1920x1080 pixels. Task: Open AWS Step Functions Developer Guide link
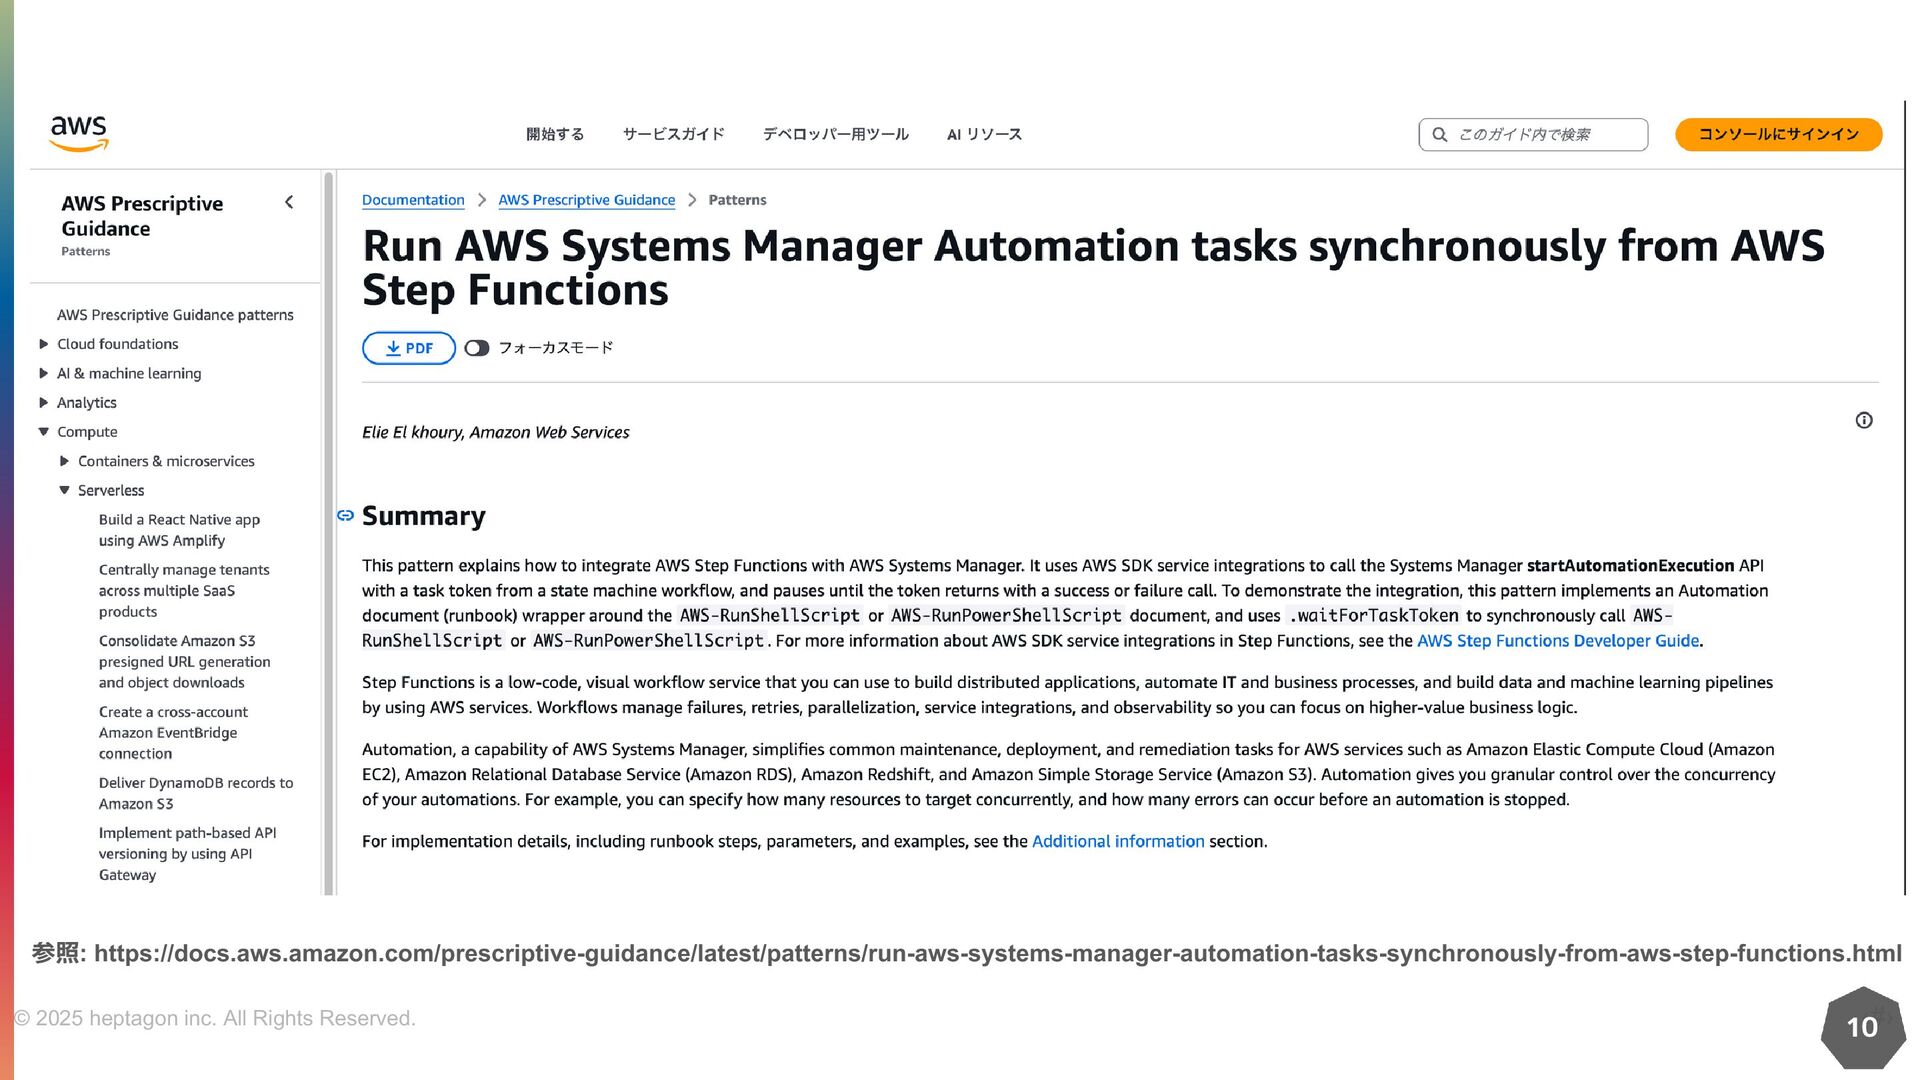(x=1557, y=641)
